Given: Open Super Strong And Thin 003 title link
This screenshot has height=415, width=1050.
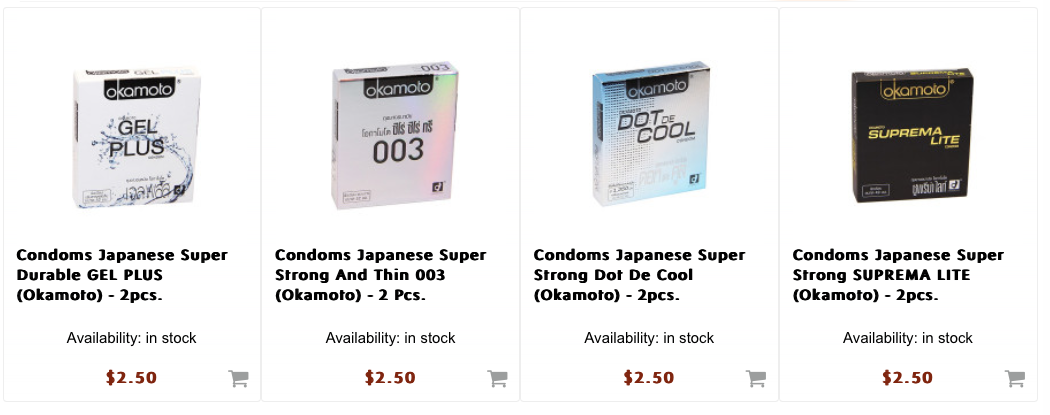Looking at the screenshot, I should click(x=360, y=275).
